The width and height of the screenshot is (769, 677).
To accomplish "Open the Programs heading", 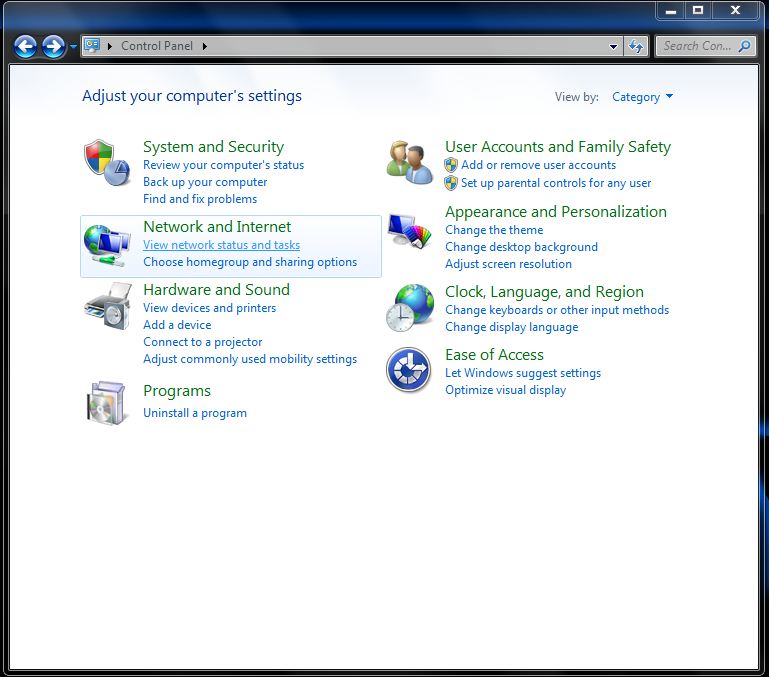I will click(177, 391).
